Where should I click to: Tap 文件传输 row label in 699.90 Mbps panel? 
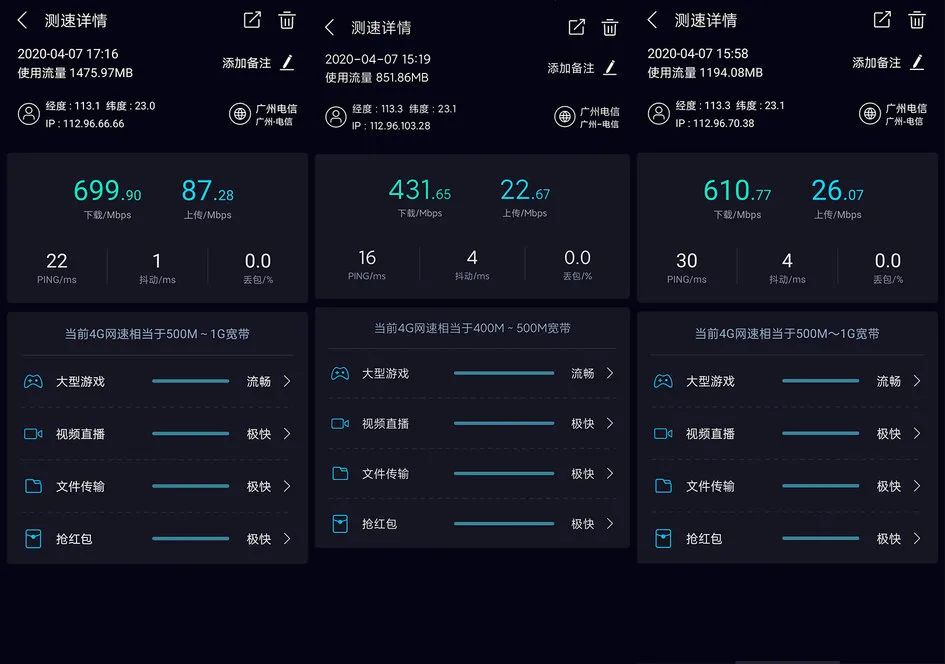[x=80, y=486]
